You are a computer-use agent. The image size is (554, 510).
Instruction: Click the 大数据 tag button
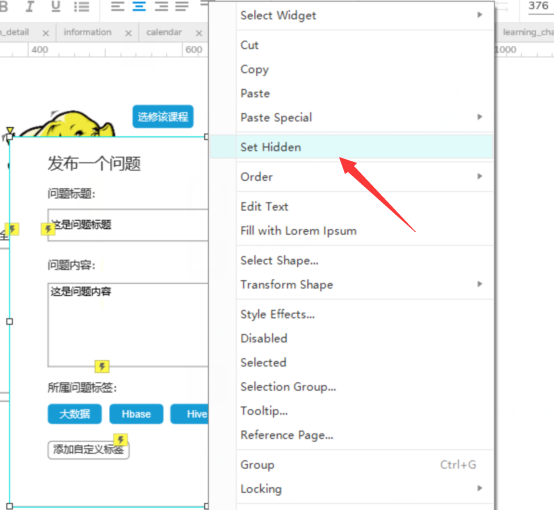tap(75, 414)
